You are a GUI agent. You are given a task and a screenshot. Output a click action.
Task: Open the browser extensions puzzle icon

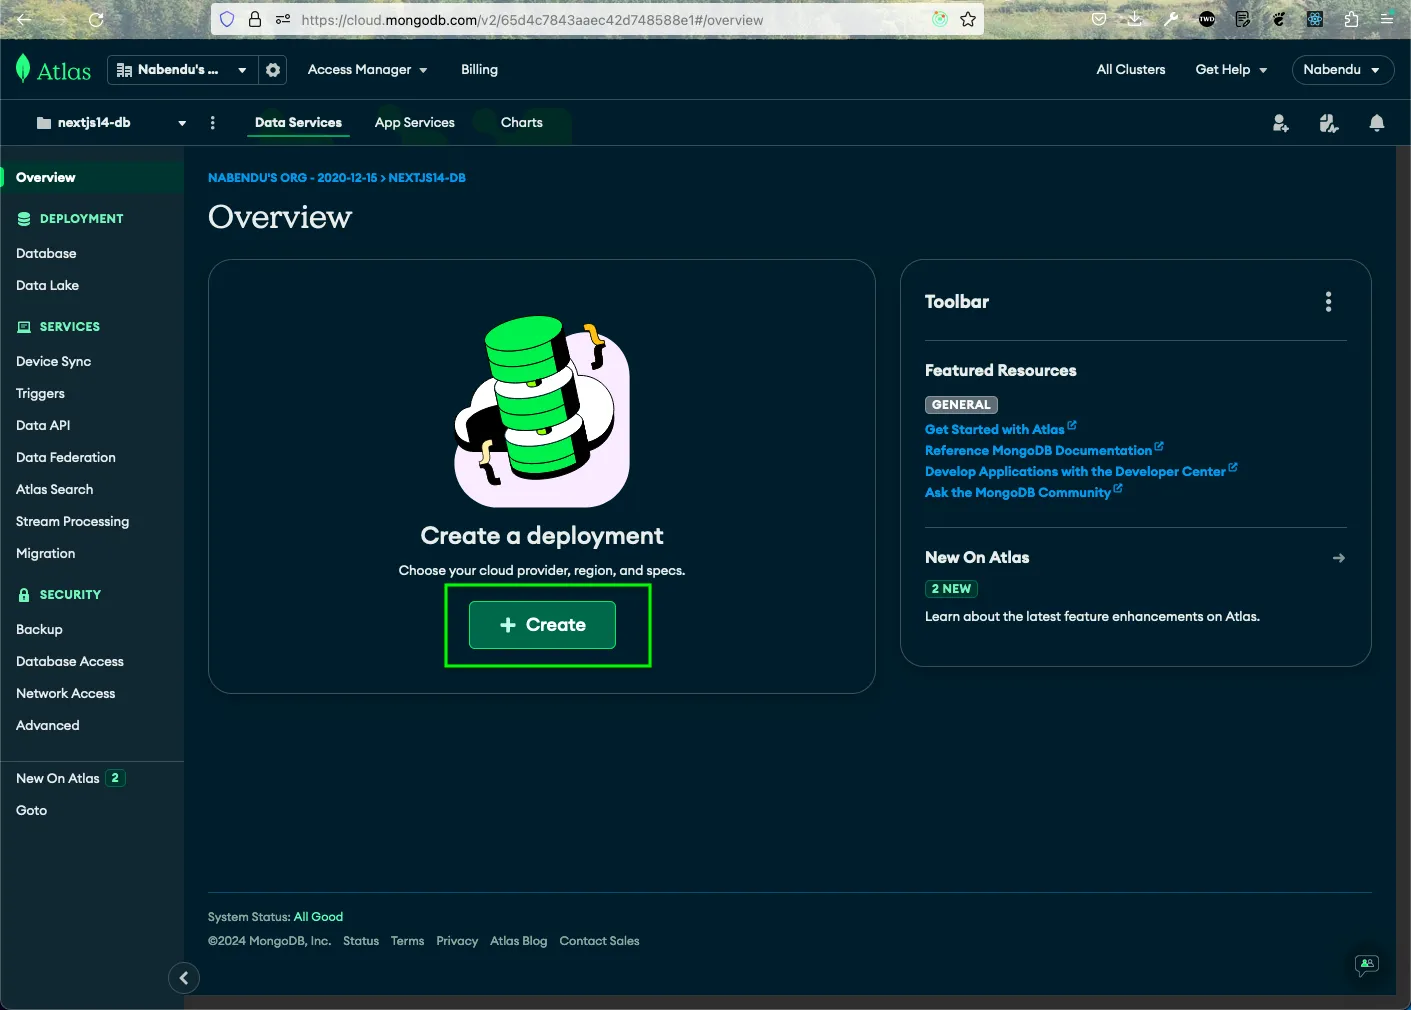pos(1352,19)
